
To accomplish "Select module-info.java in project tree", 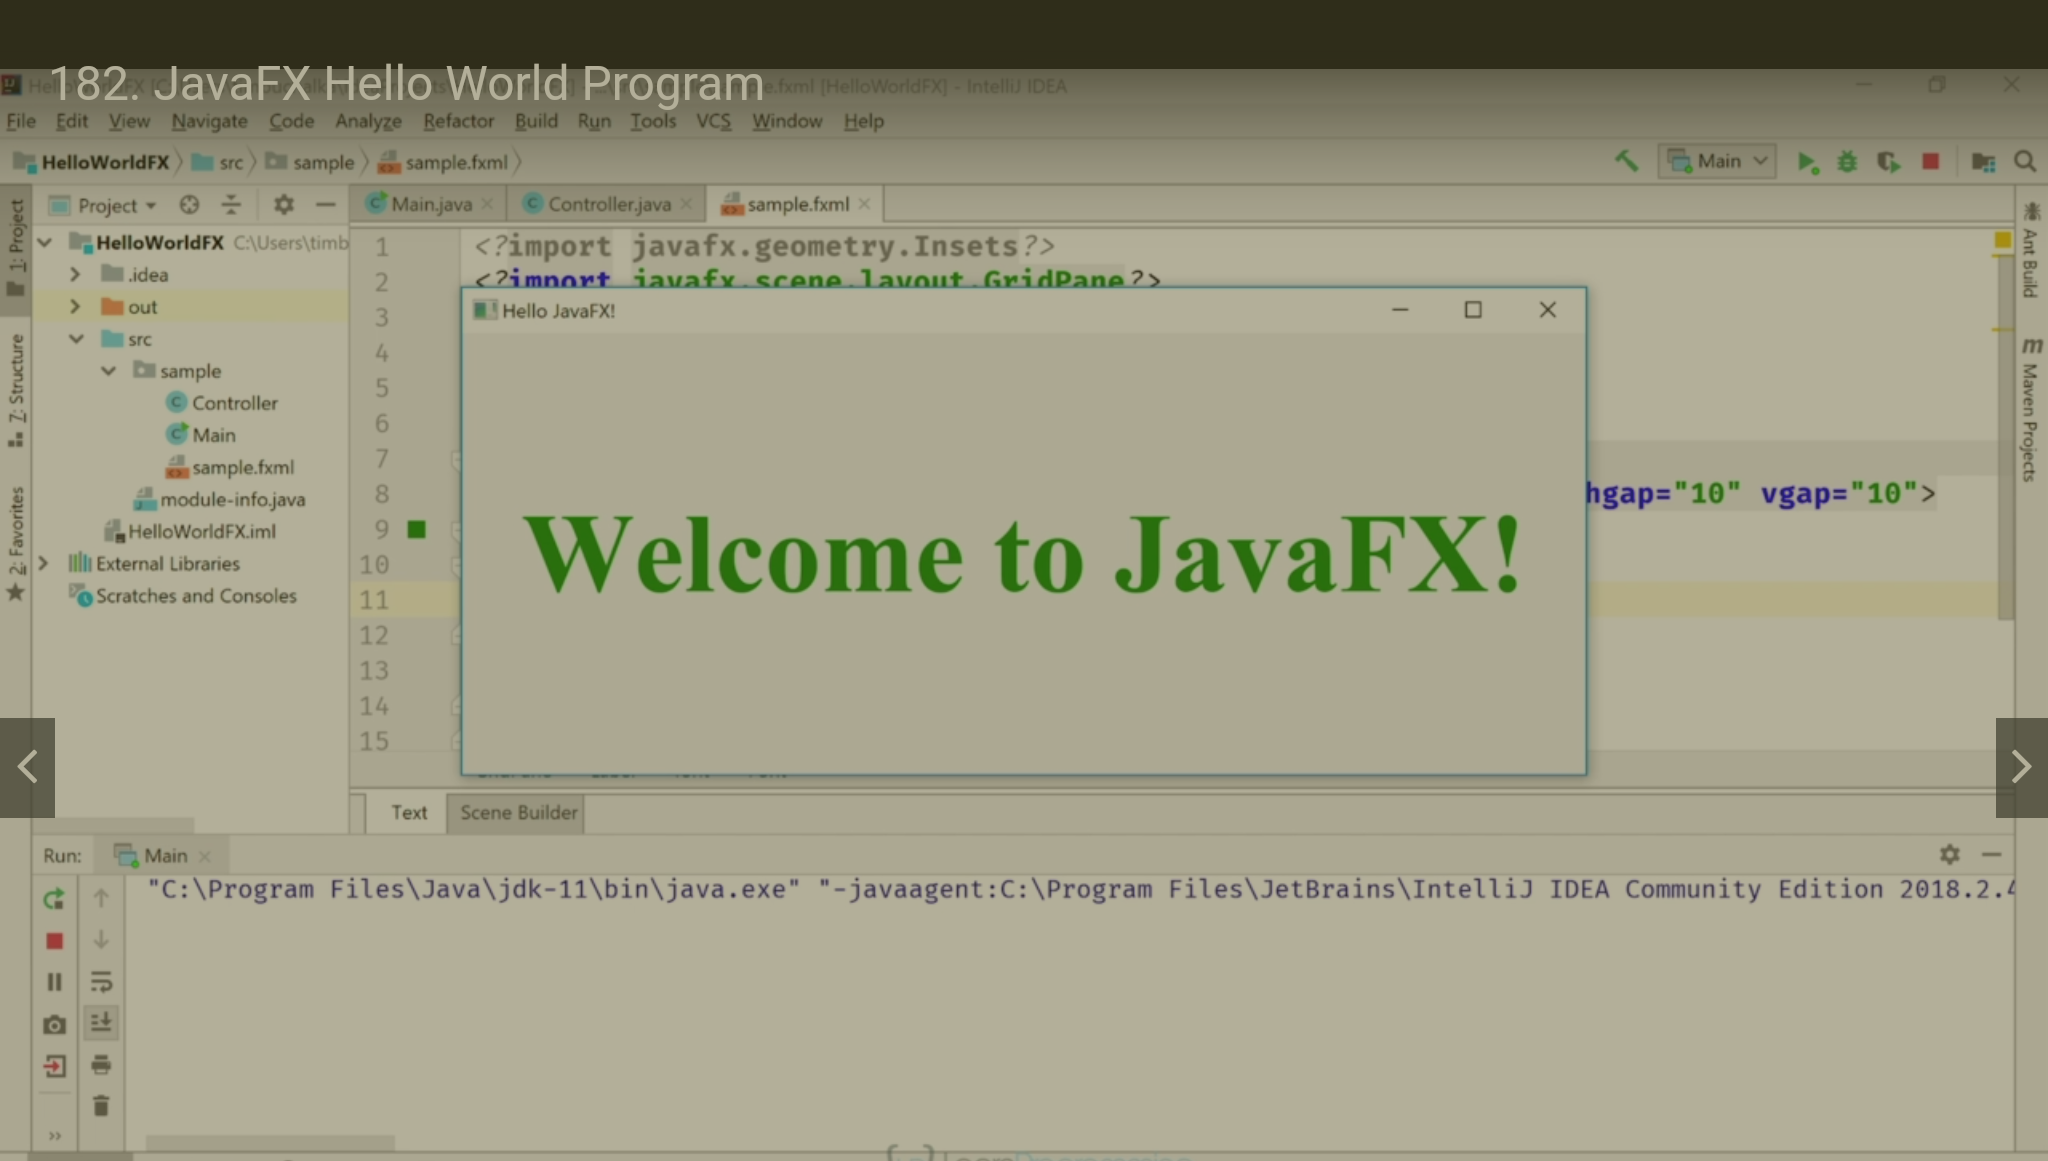I will (x=232, y=500).
